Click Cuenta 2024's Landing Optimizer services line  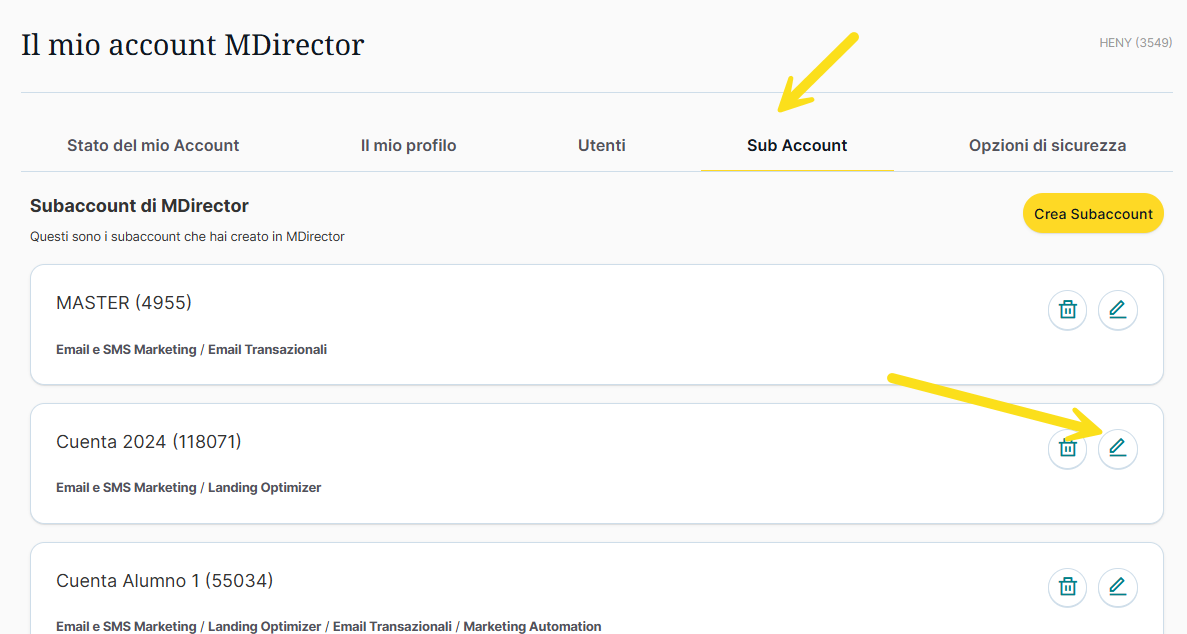point(188,488)
